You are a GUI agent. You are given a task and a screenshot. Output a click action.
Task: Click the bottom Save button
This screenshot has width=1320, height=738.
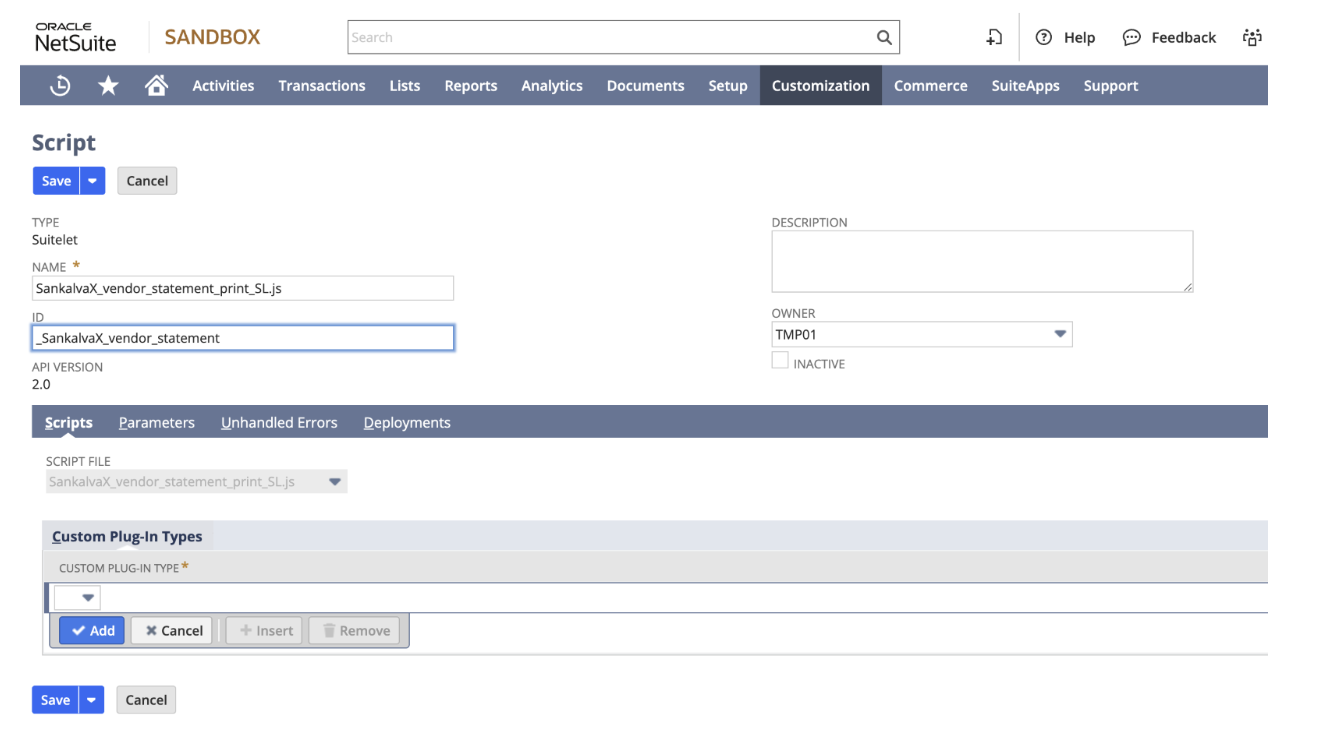[56, 700]
